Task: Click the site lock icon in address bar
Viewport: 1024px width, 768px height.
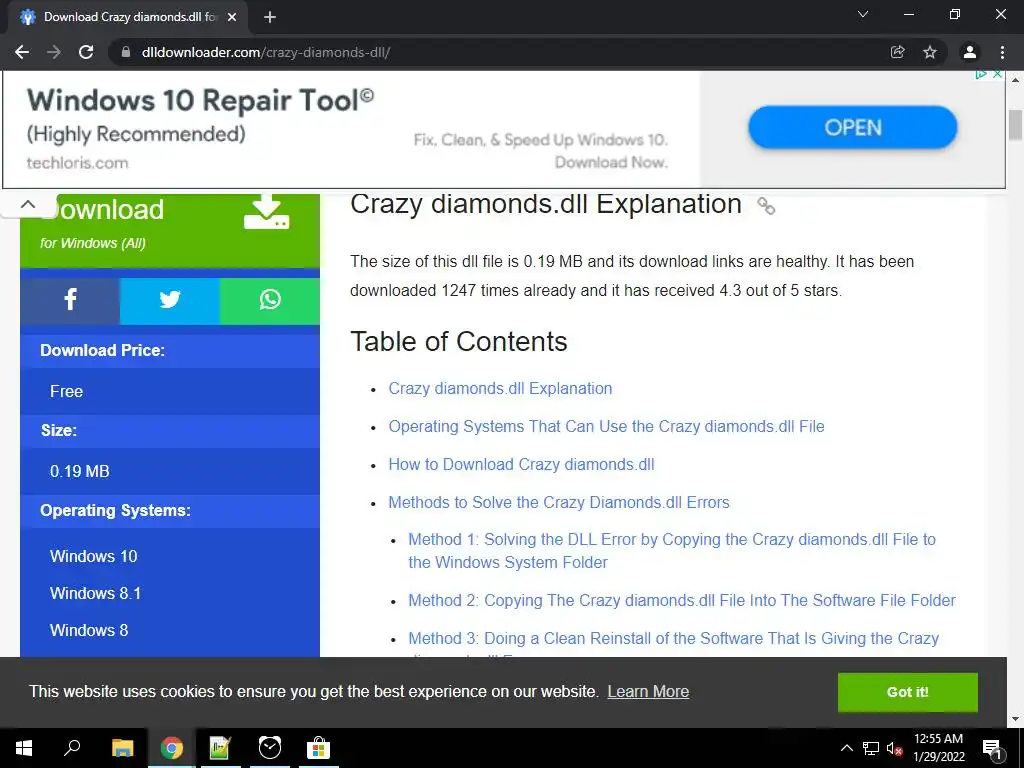Action: coord(126,52)
